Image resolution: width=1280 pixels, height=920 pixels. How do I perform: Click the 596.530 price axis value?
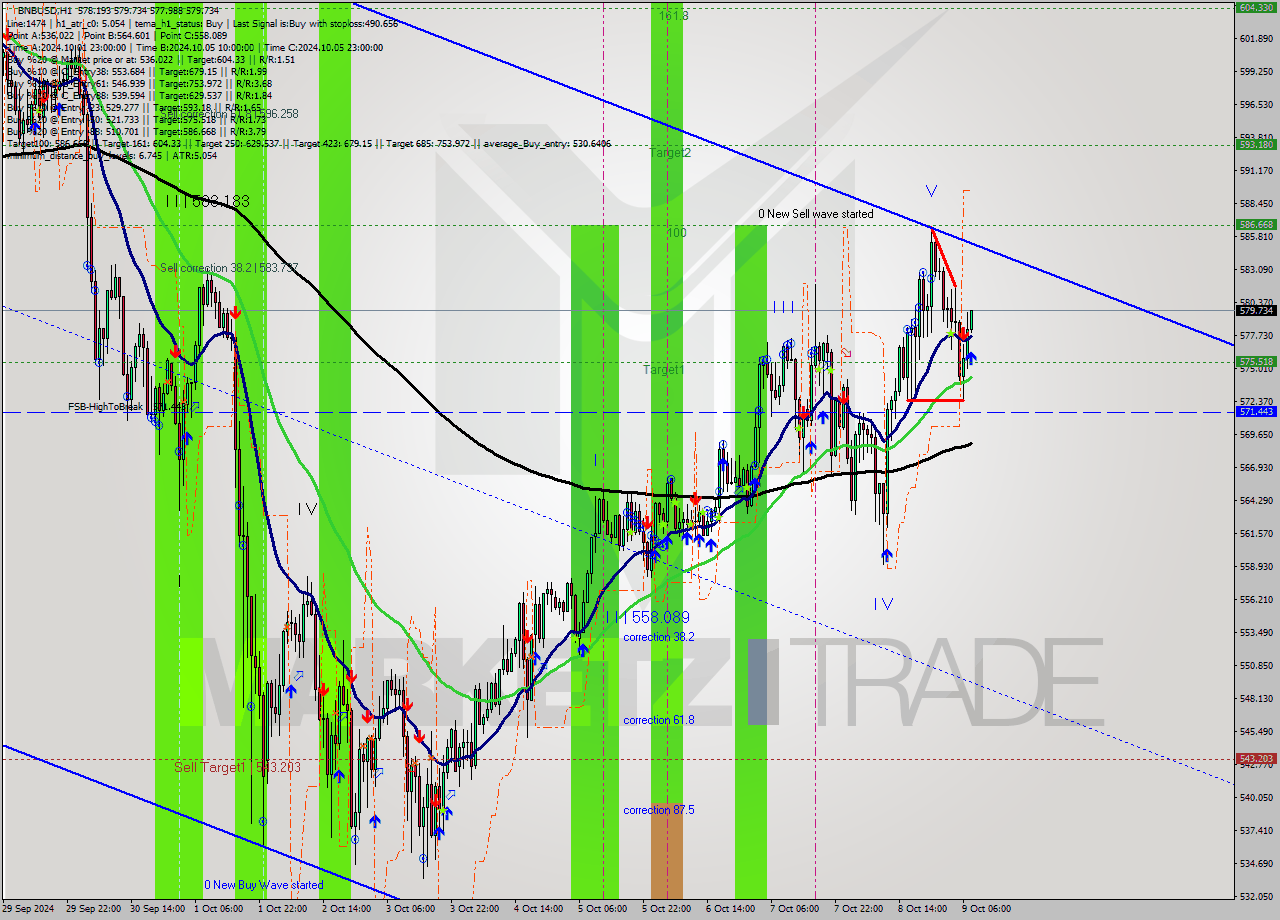1256,104
